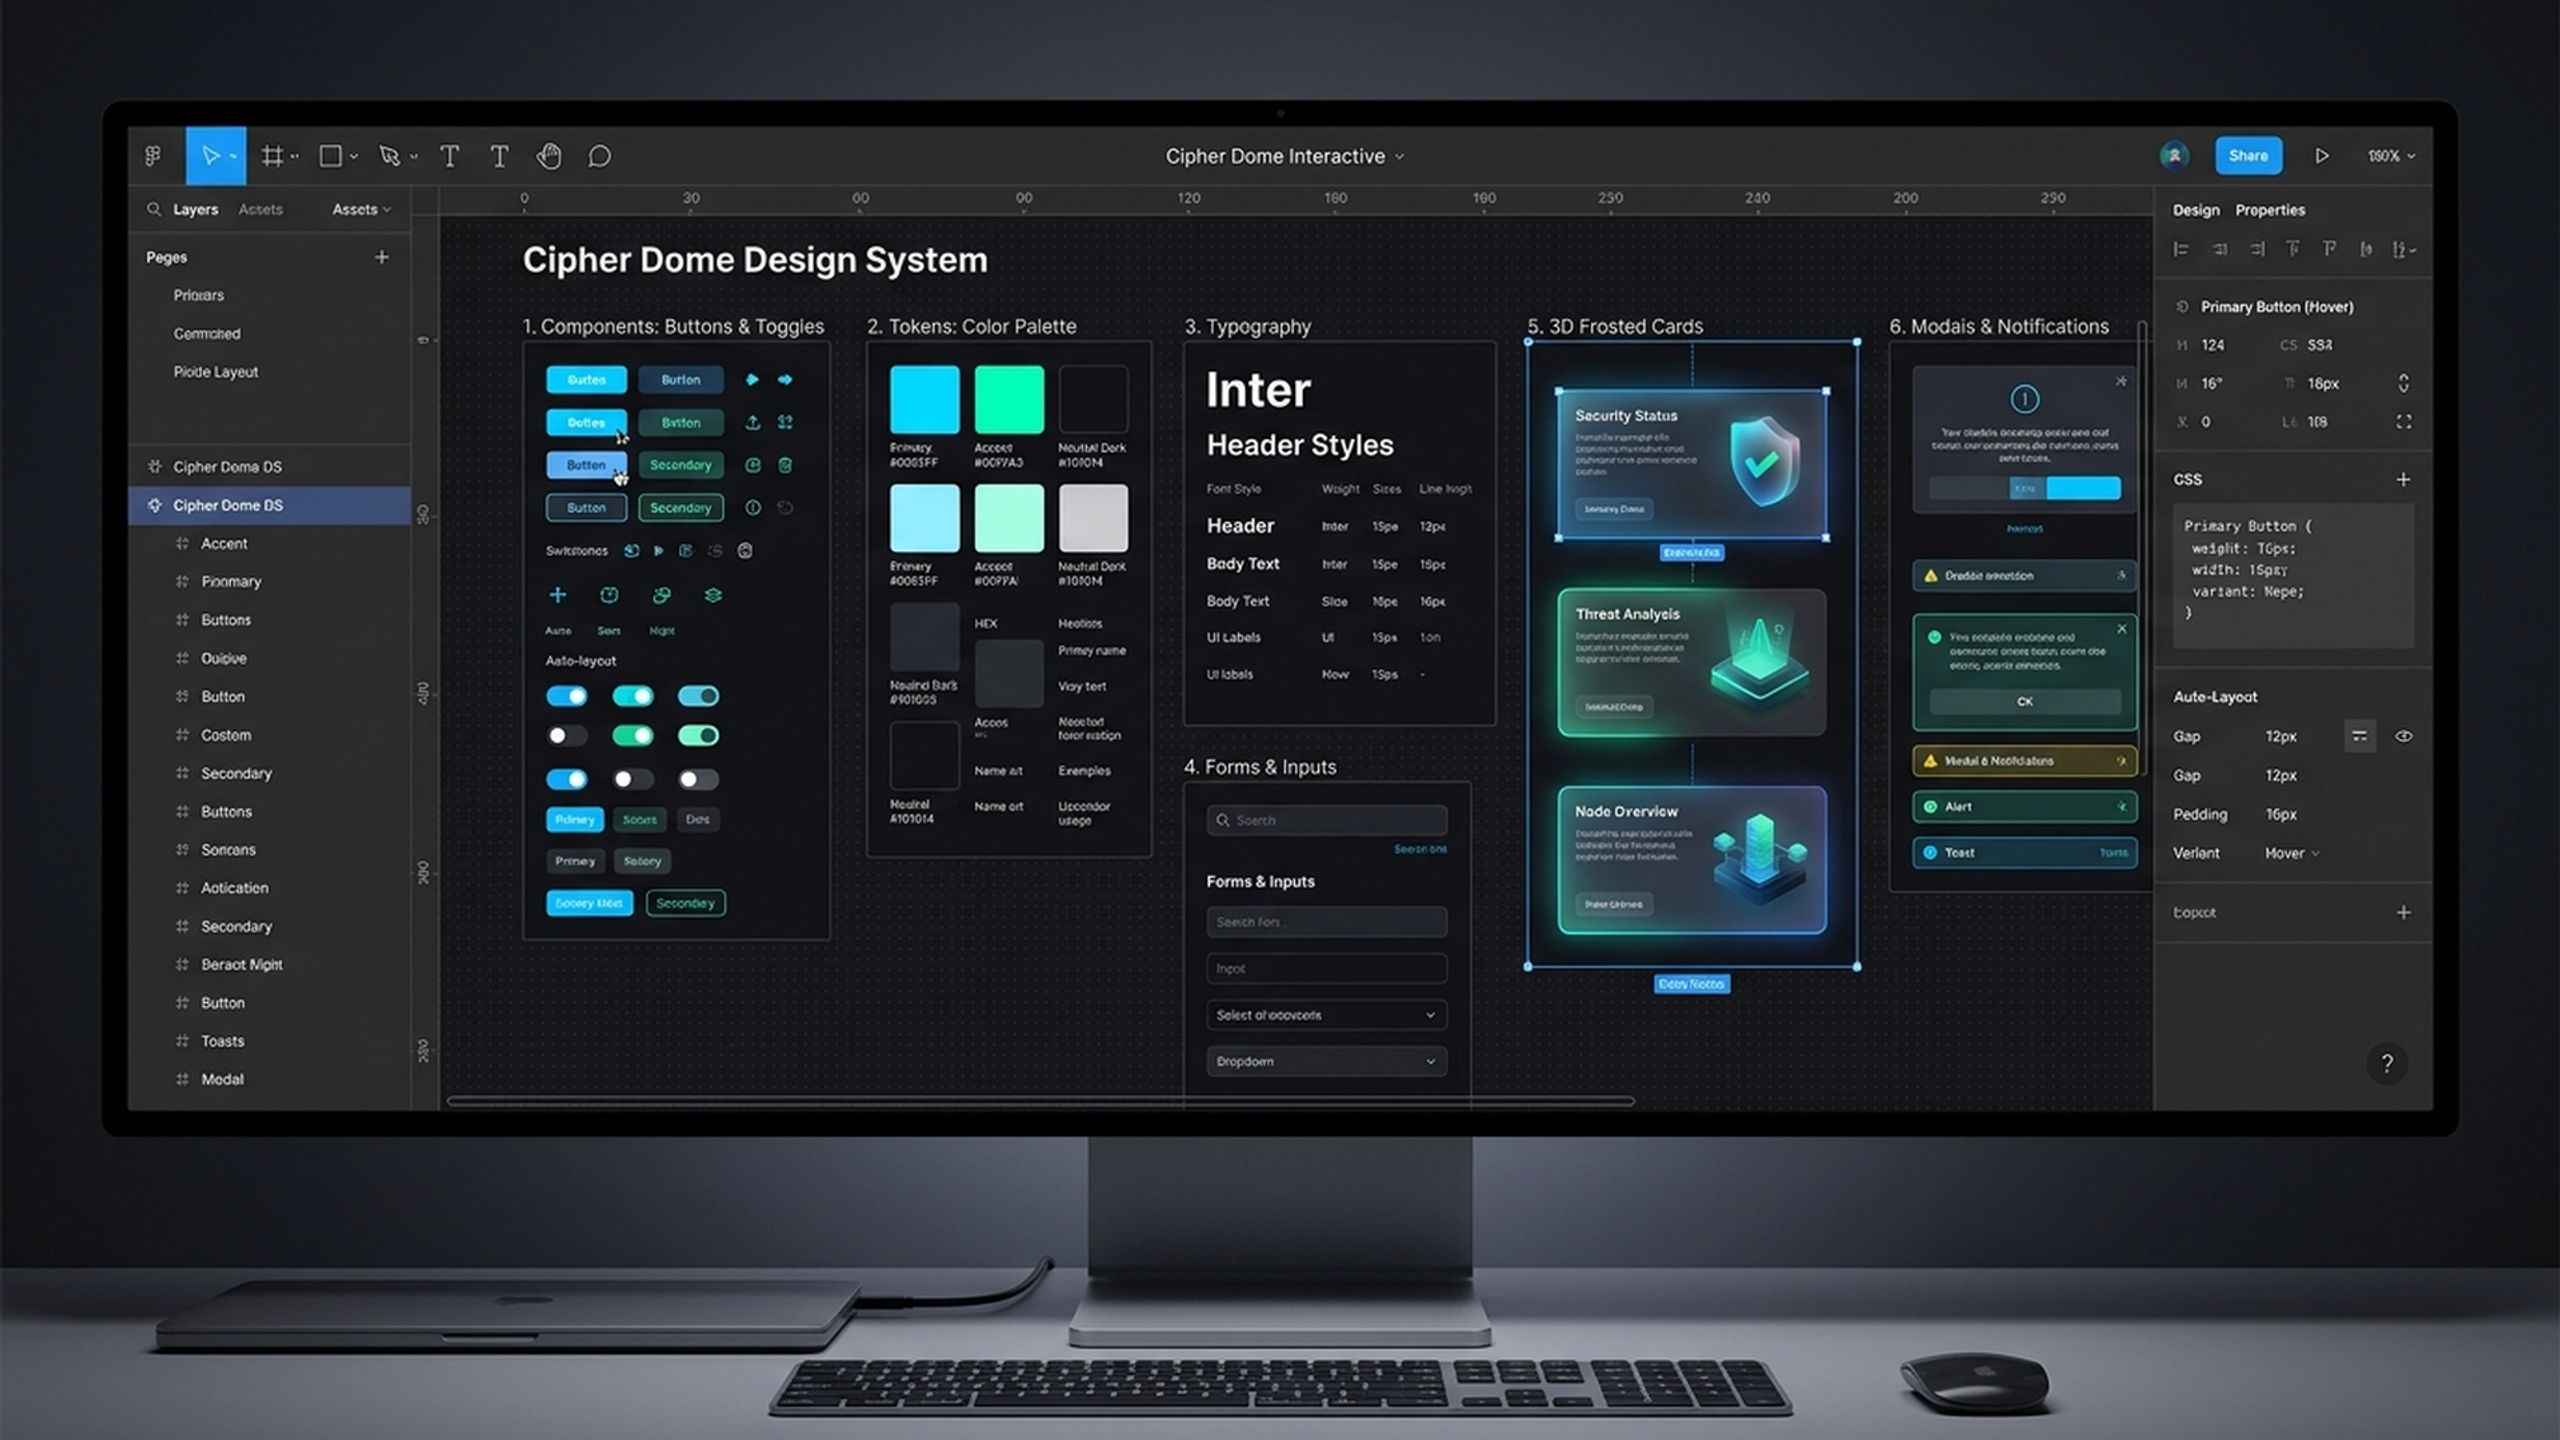Toggle the first blue switch under Auto-layout
The height and width of the screenshot is (1440, 2560).
click(567, 696)
